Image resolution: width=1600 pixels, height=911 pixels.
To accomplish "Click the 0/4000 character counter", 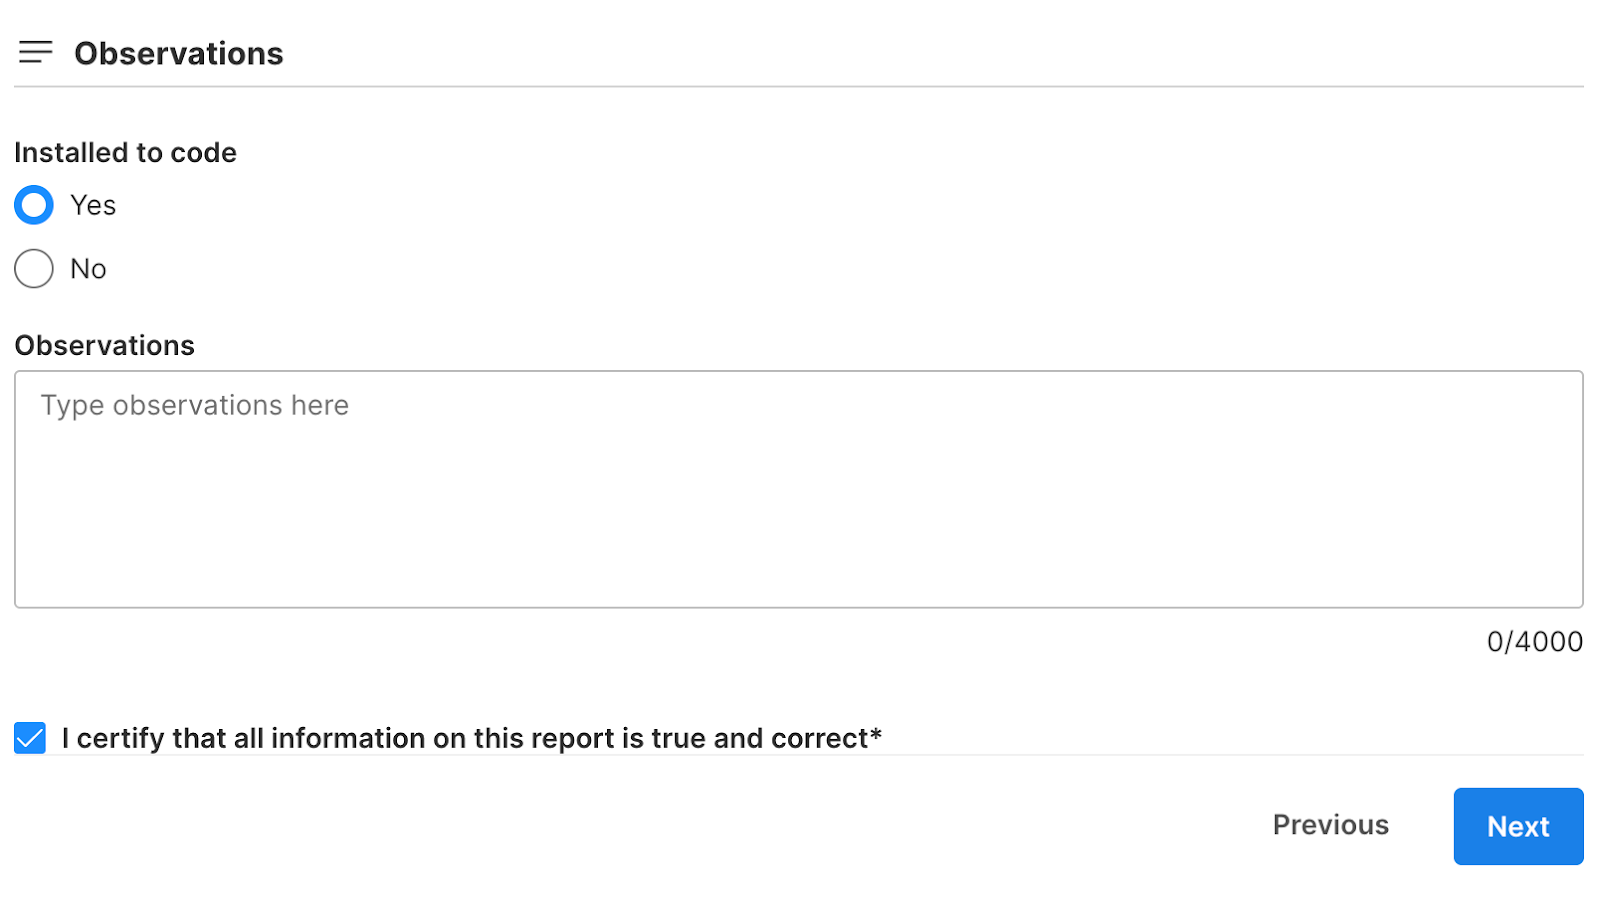I will point(1534,641).
